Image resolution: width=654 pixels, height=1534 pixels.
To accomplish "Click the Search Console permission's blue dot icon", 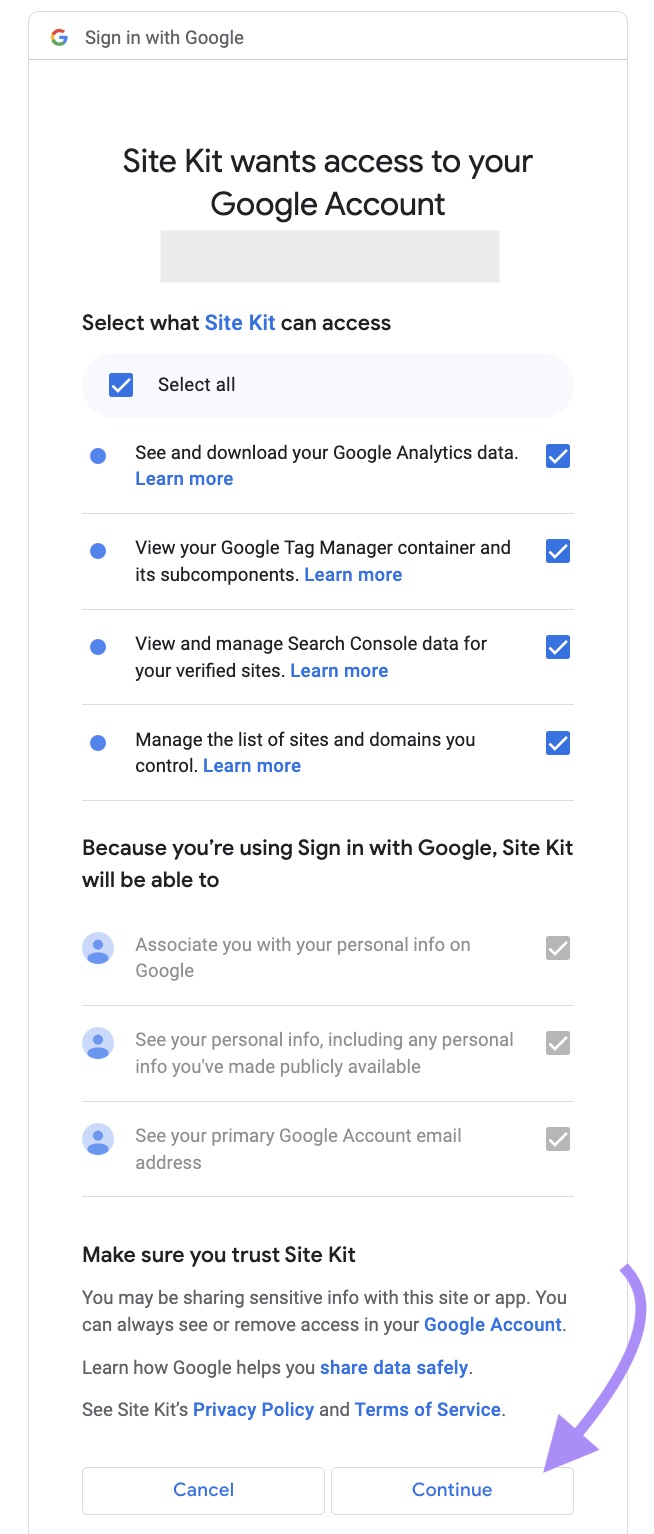I will coord(97,647).
